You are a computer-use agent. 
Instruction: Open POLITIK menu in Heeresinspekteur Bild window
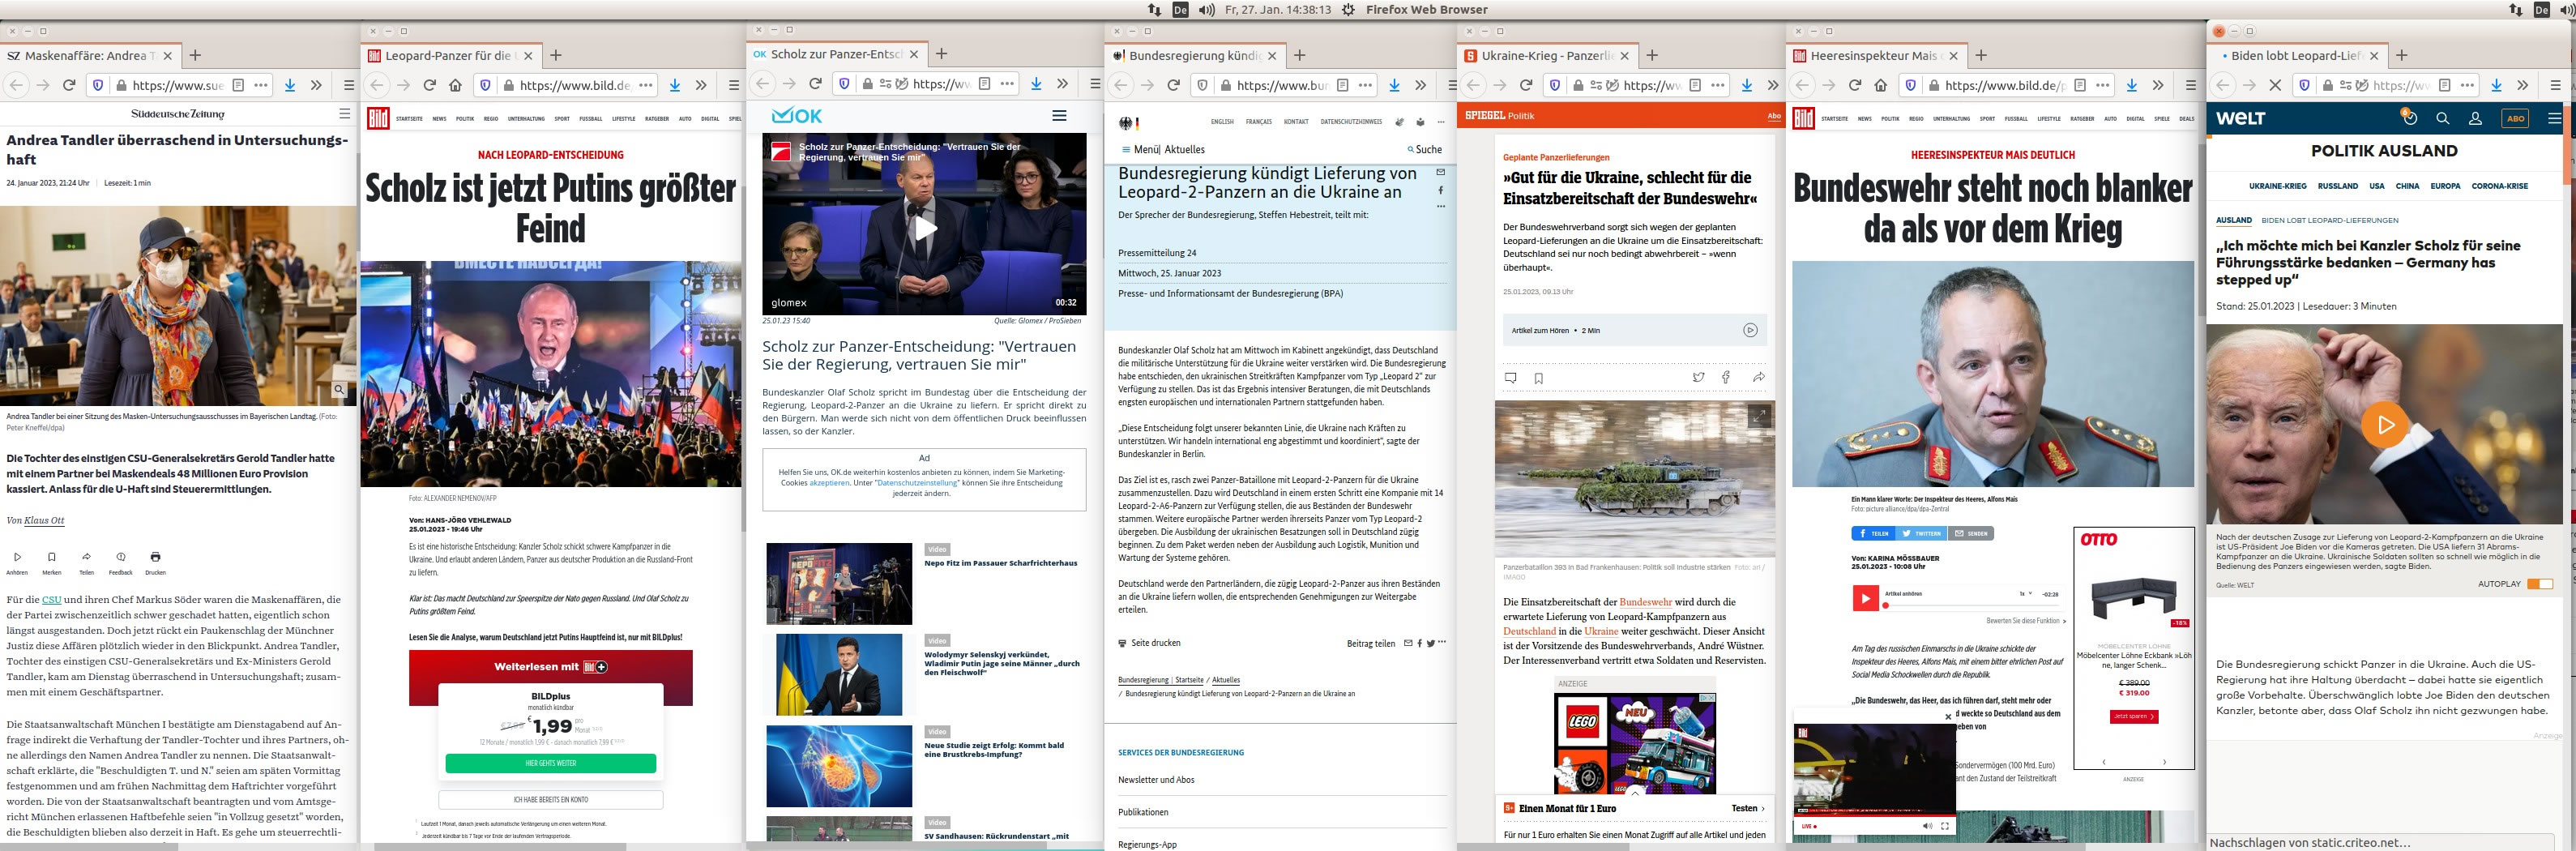click(1890, 119)
